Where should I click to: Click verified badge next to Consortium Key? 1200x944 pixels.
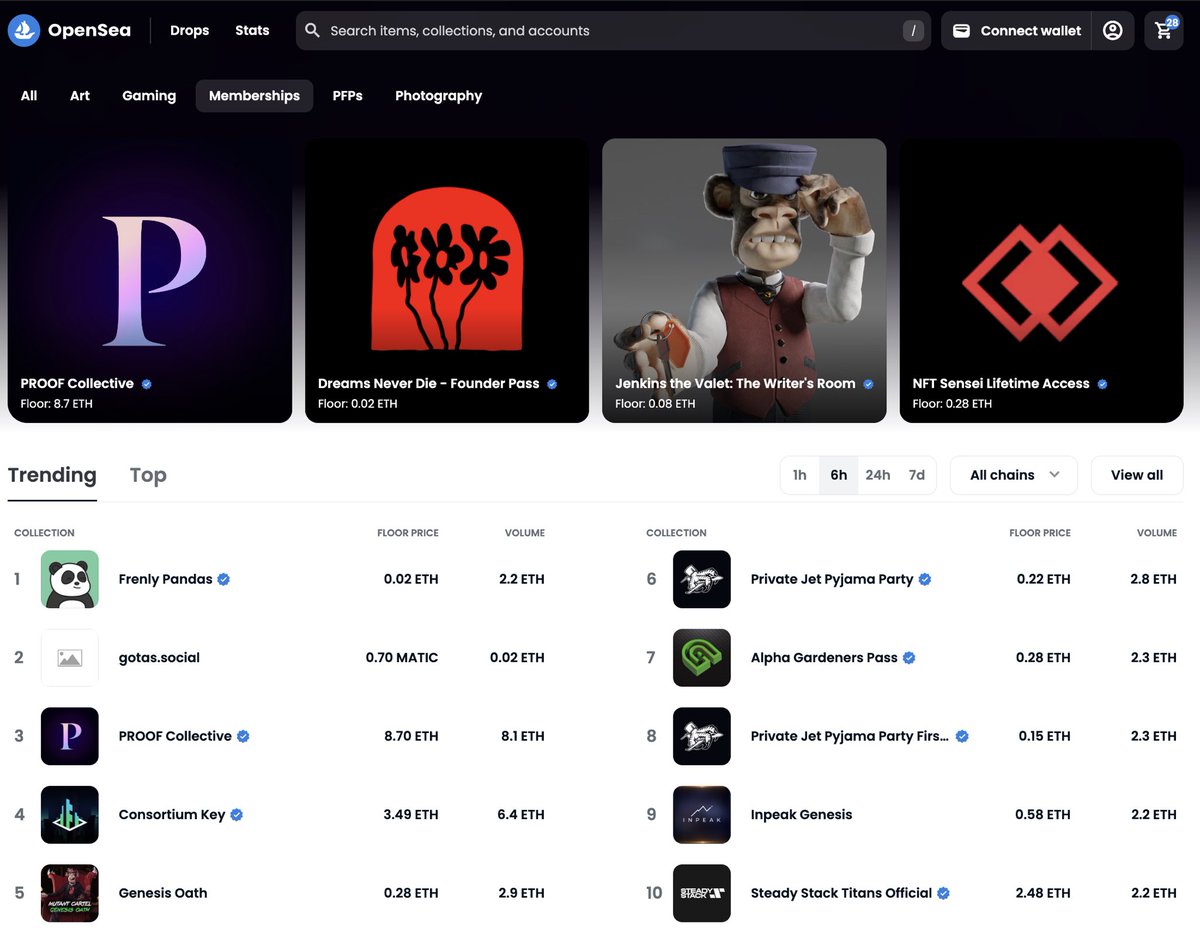pyautogui.click(x=237, y=815)
